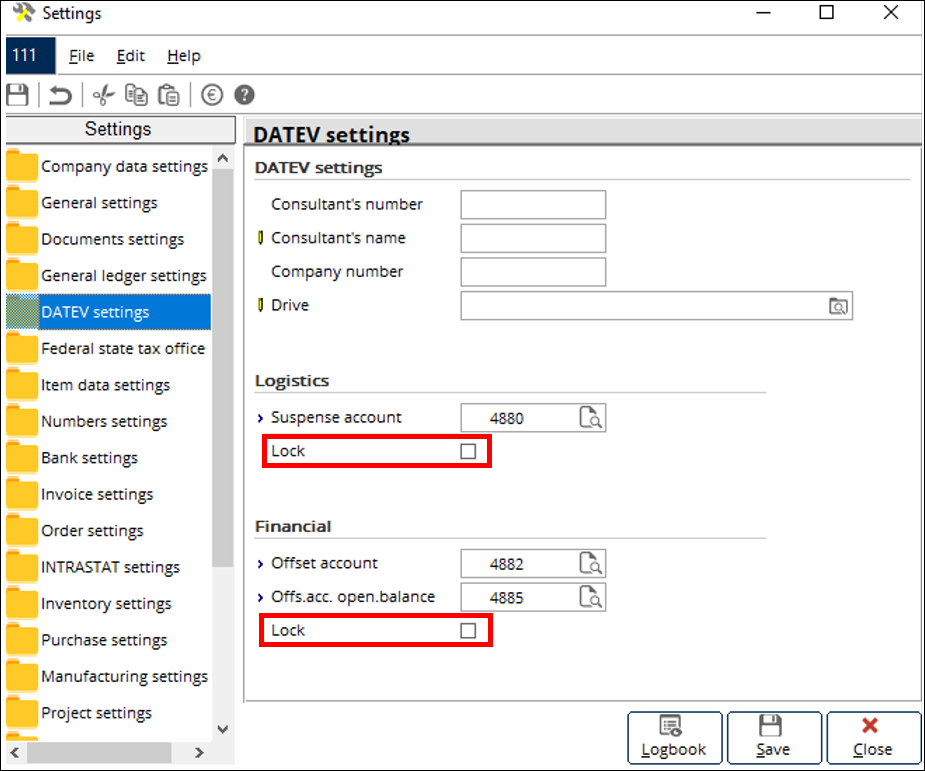This screenshot has height=771, width=925.
Task: Open Bank settings folder icon
Action: point(22,458)
